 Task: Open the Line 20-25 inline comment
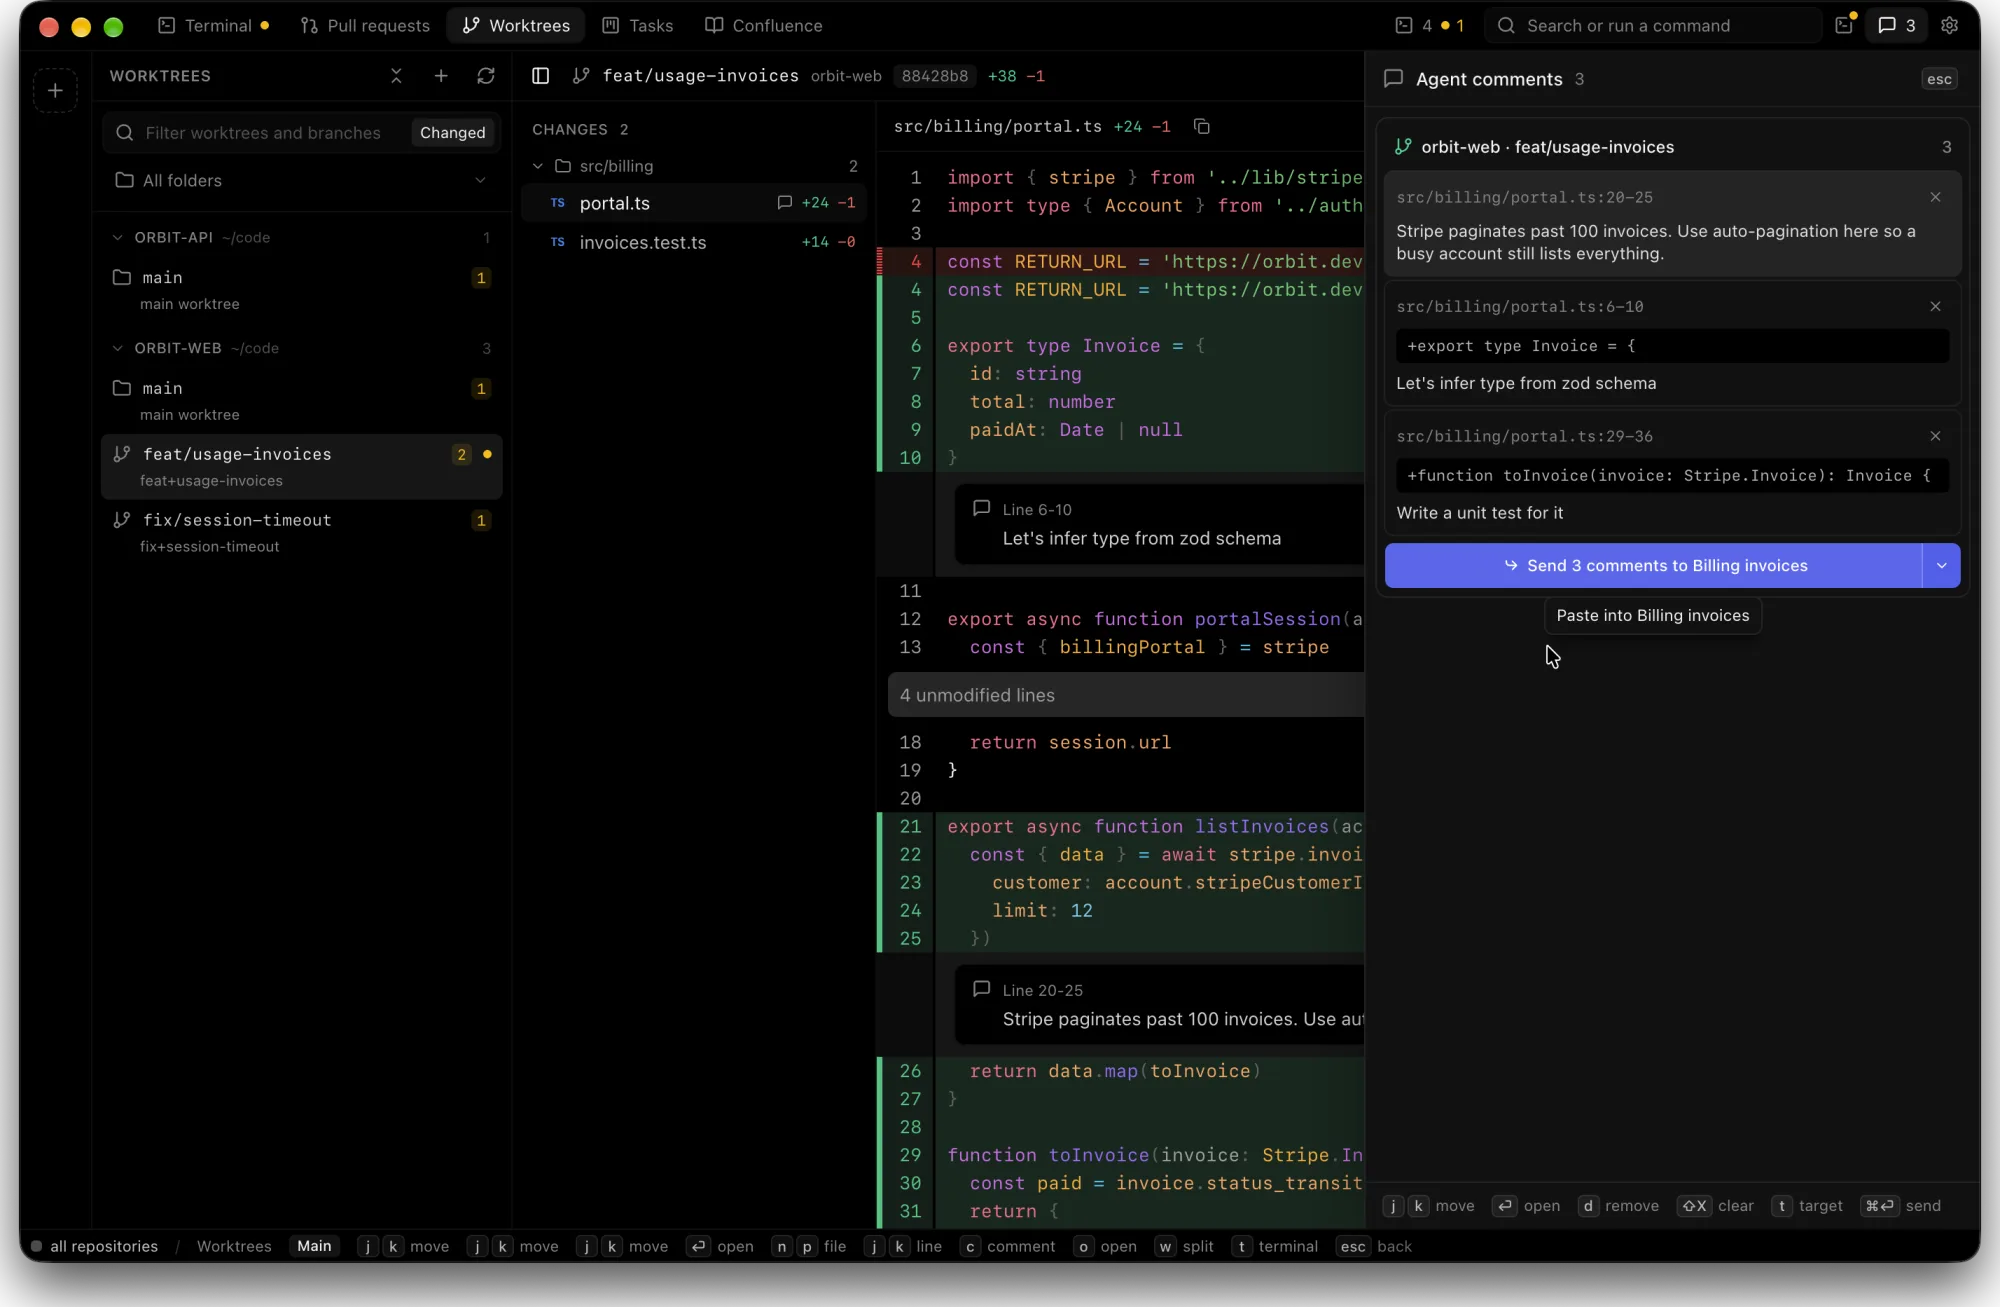click(x=1160, y=1005)
